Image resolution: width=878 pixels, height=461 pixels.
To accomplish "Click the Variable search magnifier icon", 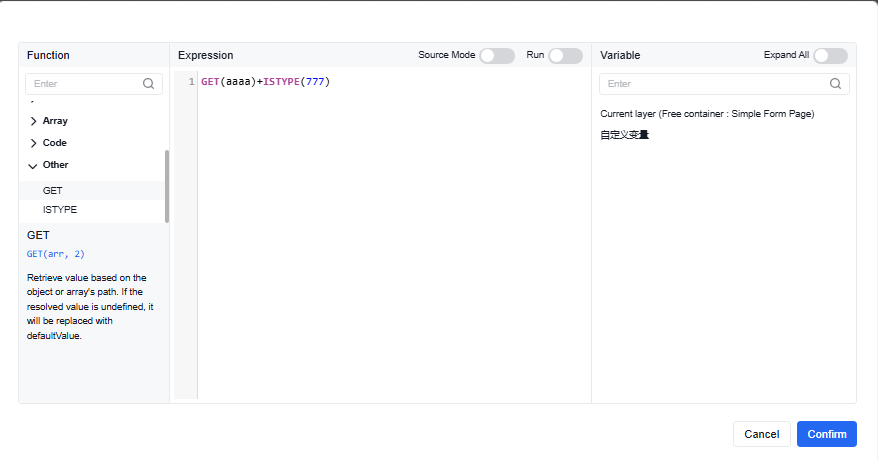I will (836, 84).
